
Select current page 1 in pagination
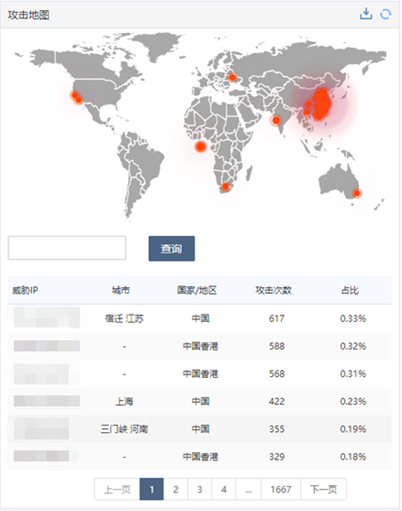pos(152,489)
